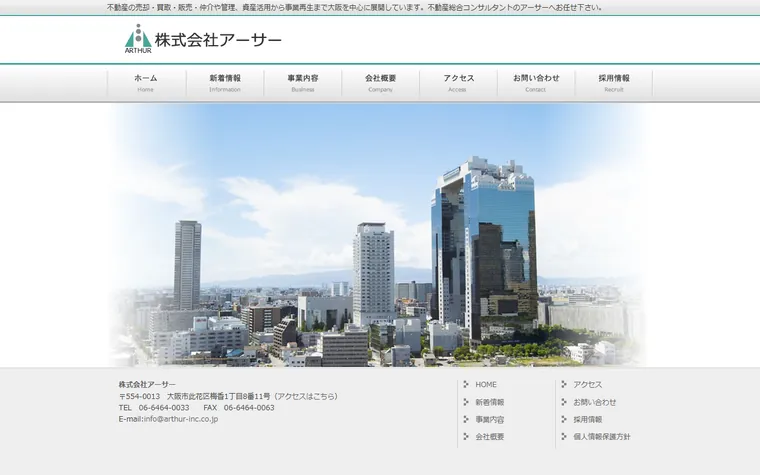Screen dimensions: 760x475
Task: Click the info@arthur-inc.co.jp email link
Action: pos(181,419)
